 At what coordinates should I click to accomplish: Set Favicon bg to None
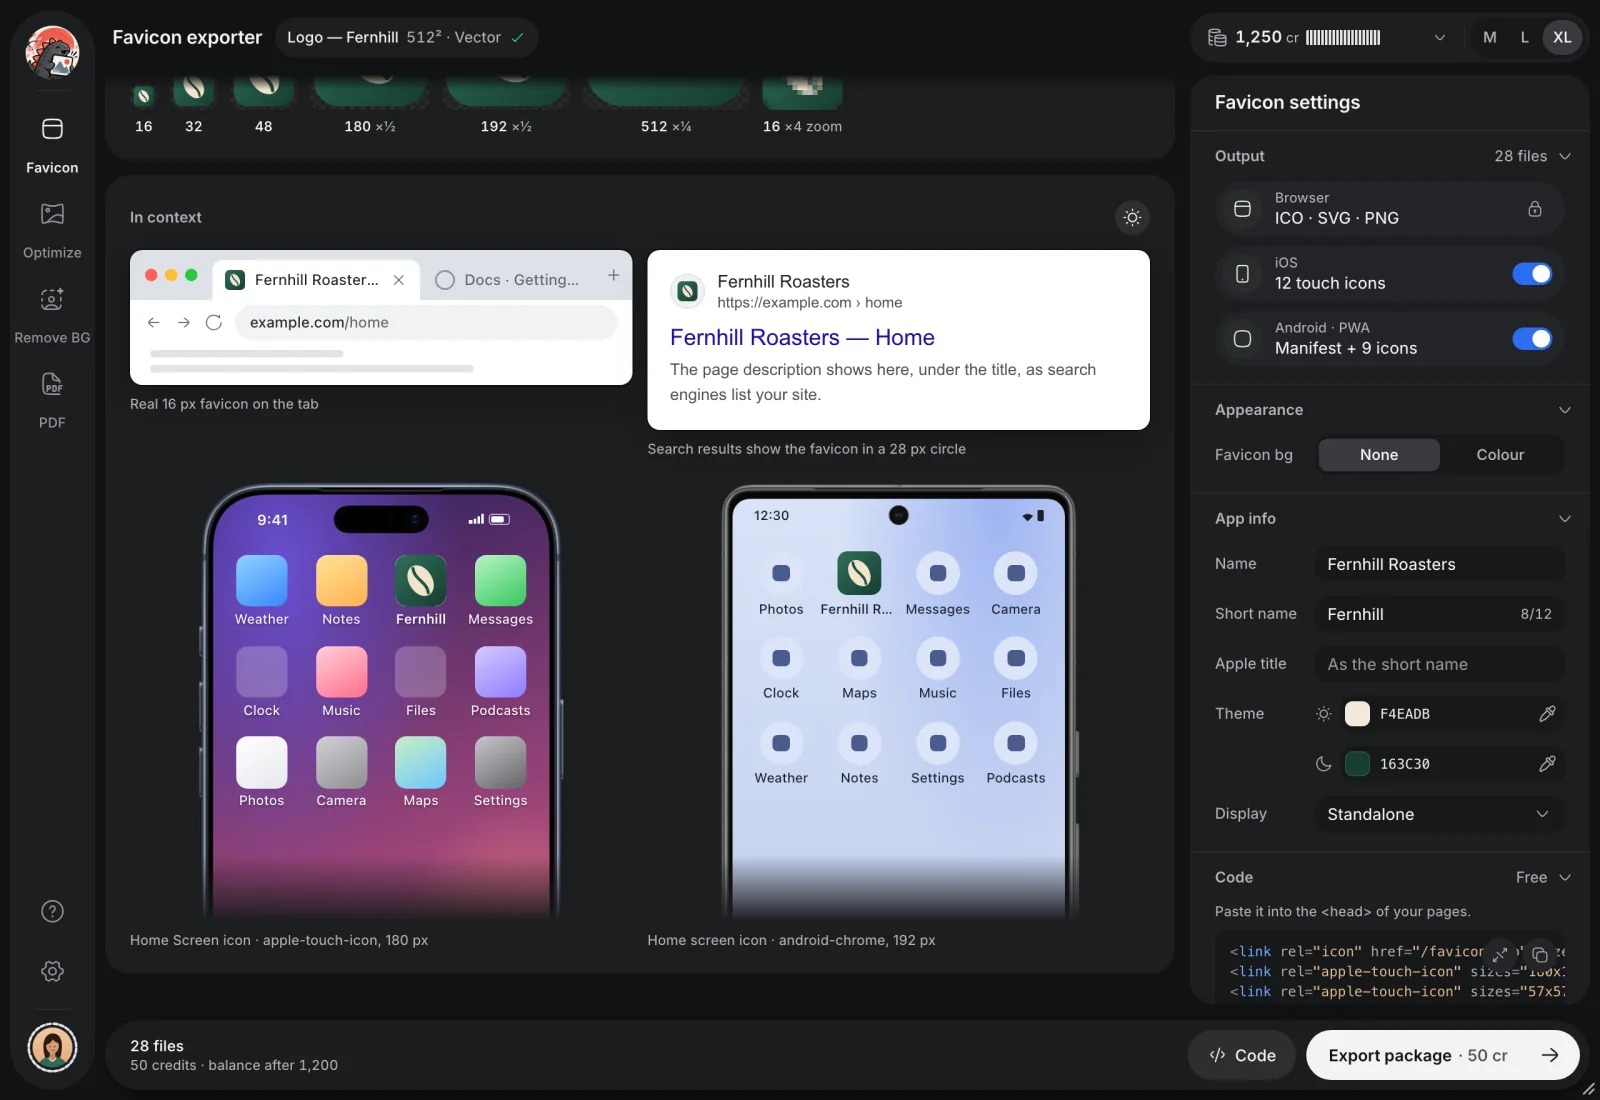click(x=1379, y=454)
